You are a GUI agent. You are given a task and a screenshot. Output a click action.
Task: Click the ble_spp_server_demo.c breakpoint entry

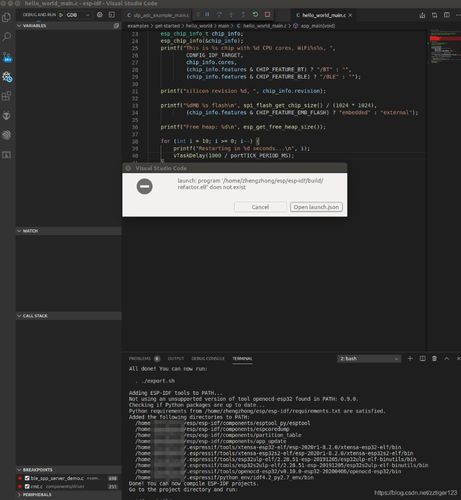click(x=70, y=478)
